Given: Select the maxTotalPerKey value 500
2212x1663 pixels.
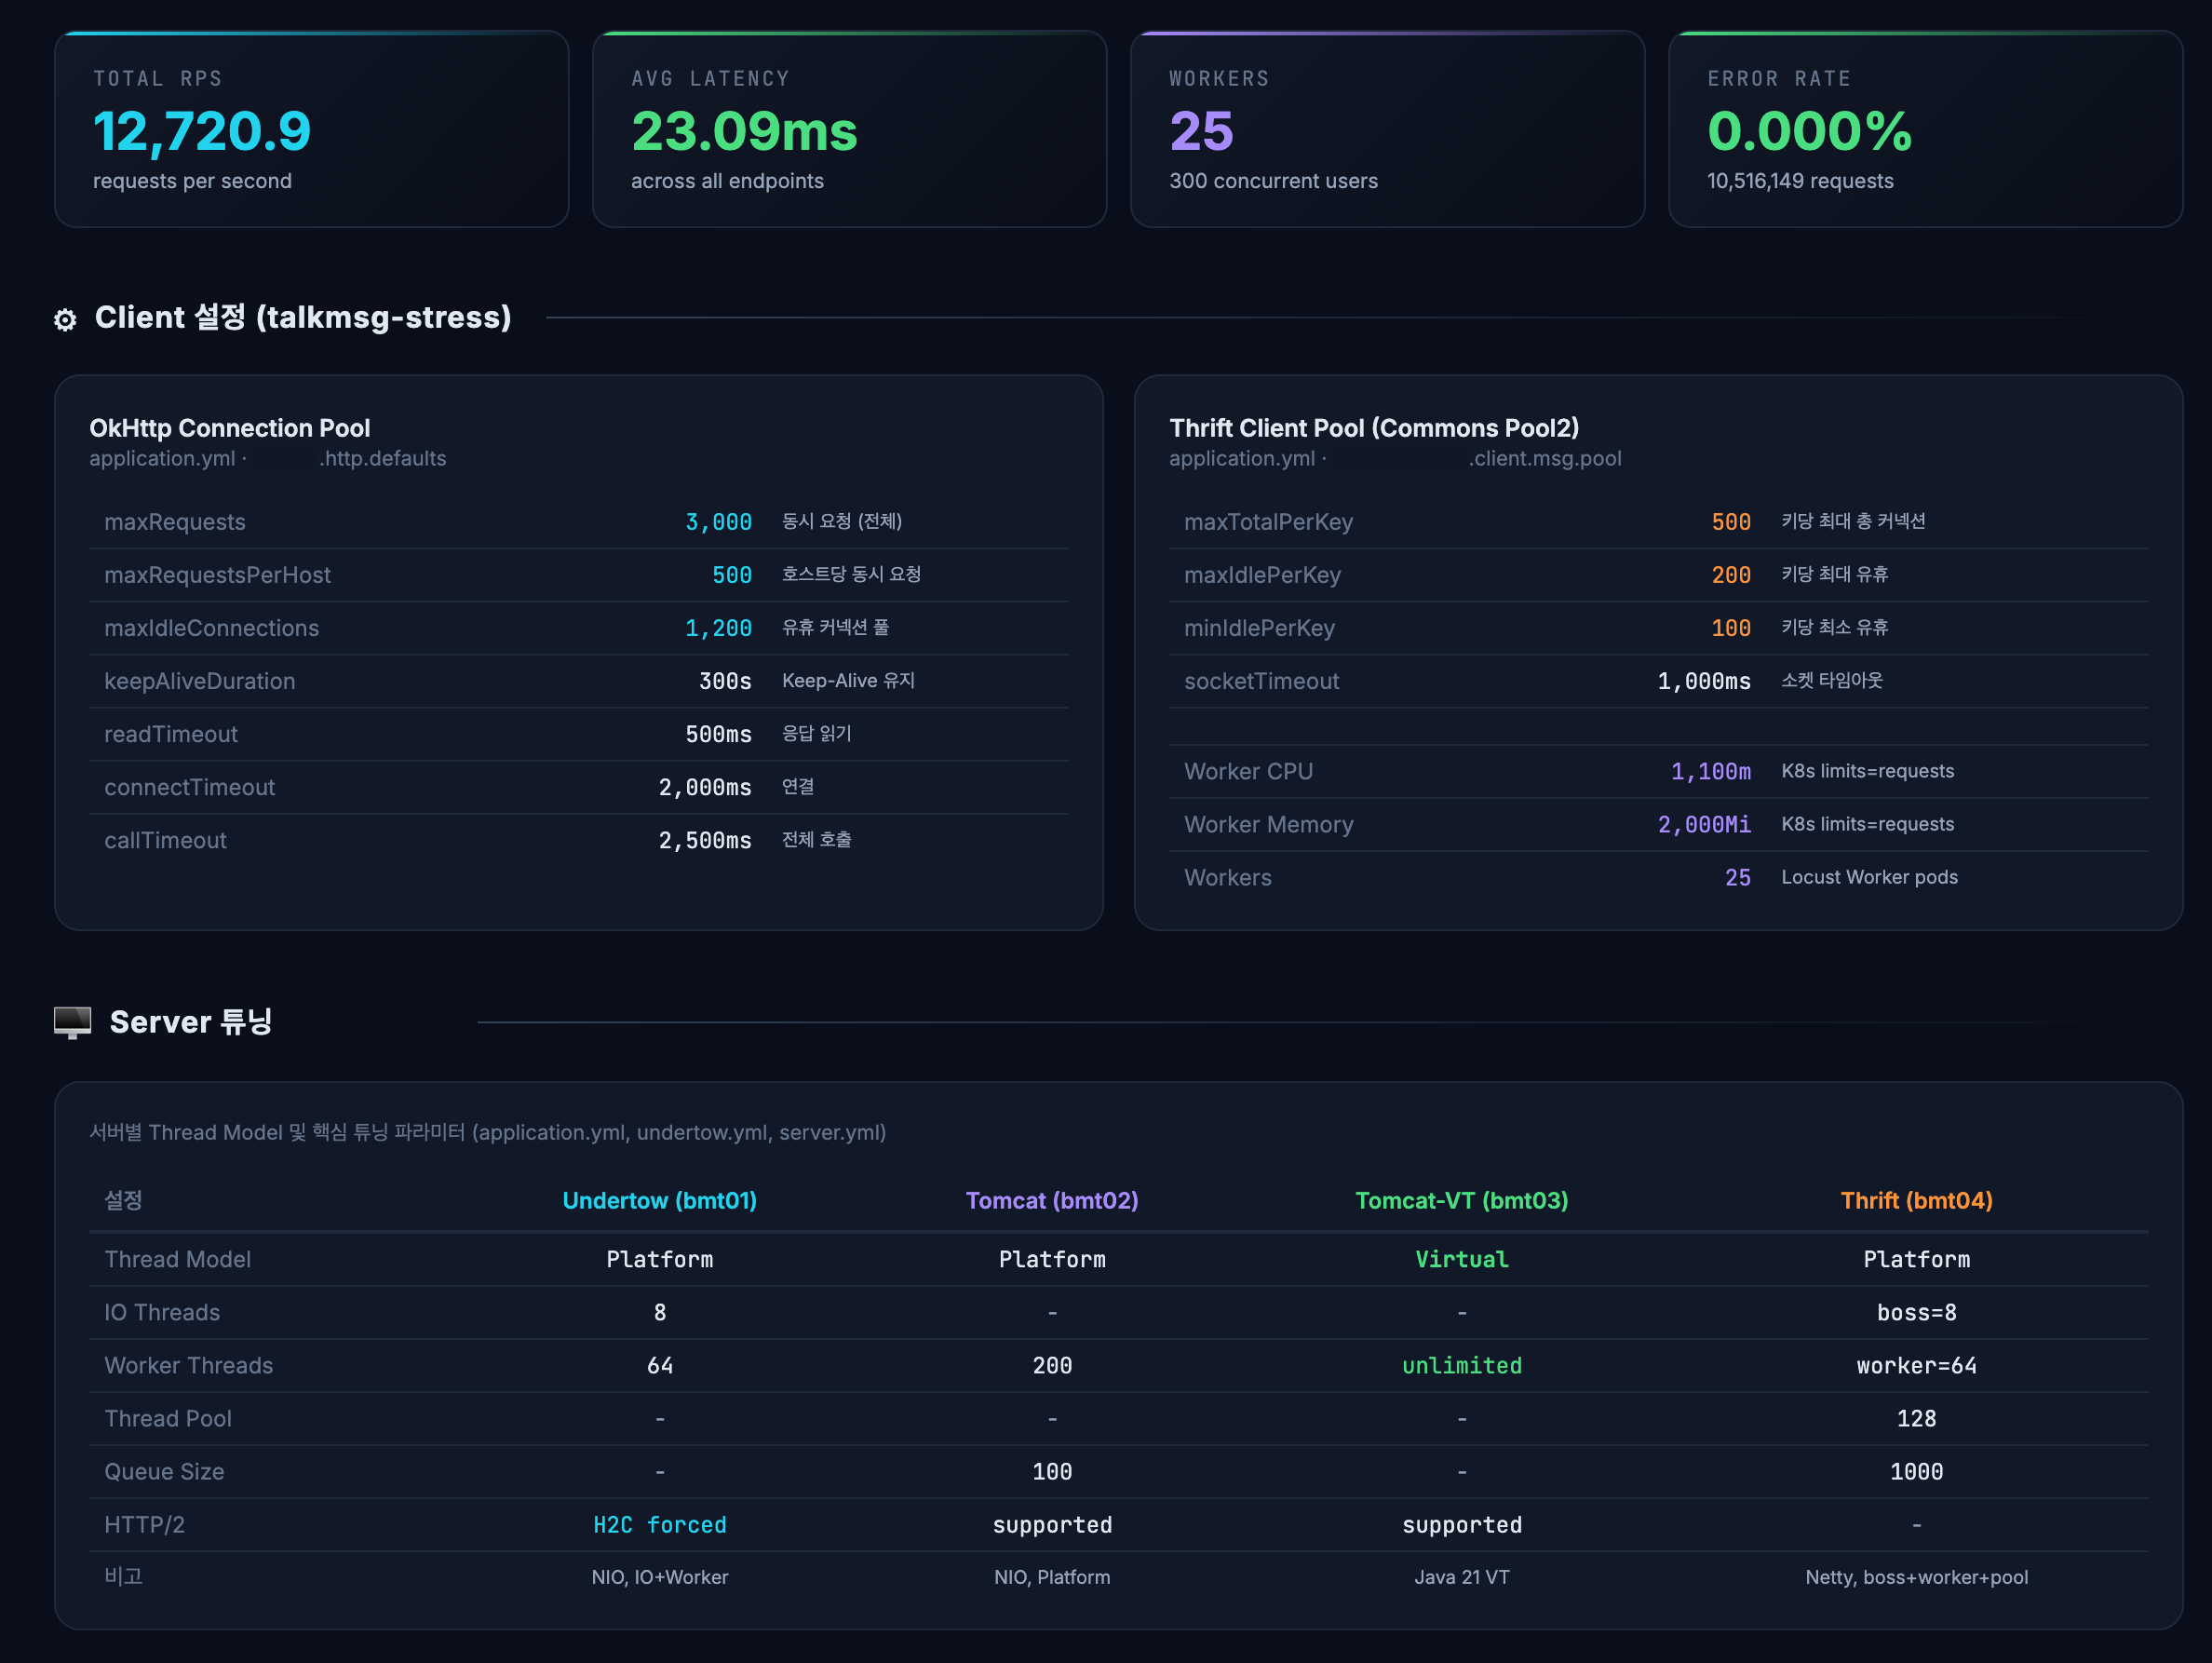Looking at the screenshot, I should tap(1731, 522).
